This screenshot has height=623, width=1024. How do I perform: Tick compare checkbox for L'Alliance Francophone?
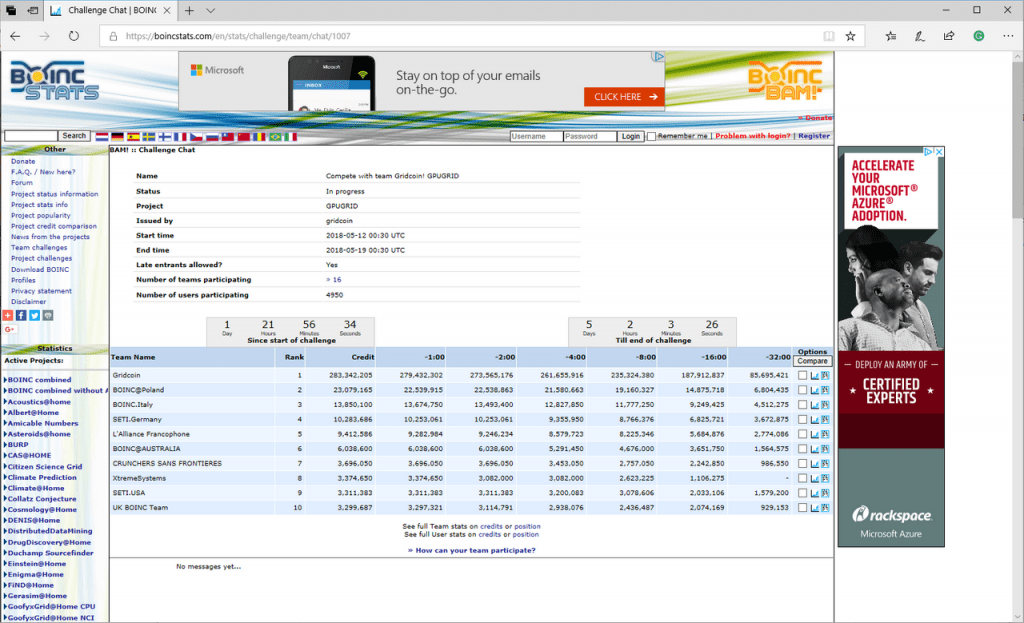pyautogui.click(x=803, y=434)
